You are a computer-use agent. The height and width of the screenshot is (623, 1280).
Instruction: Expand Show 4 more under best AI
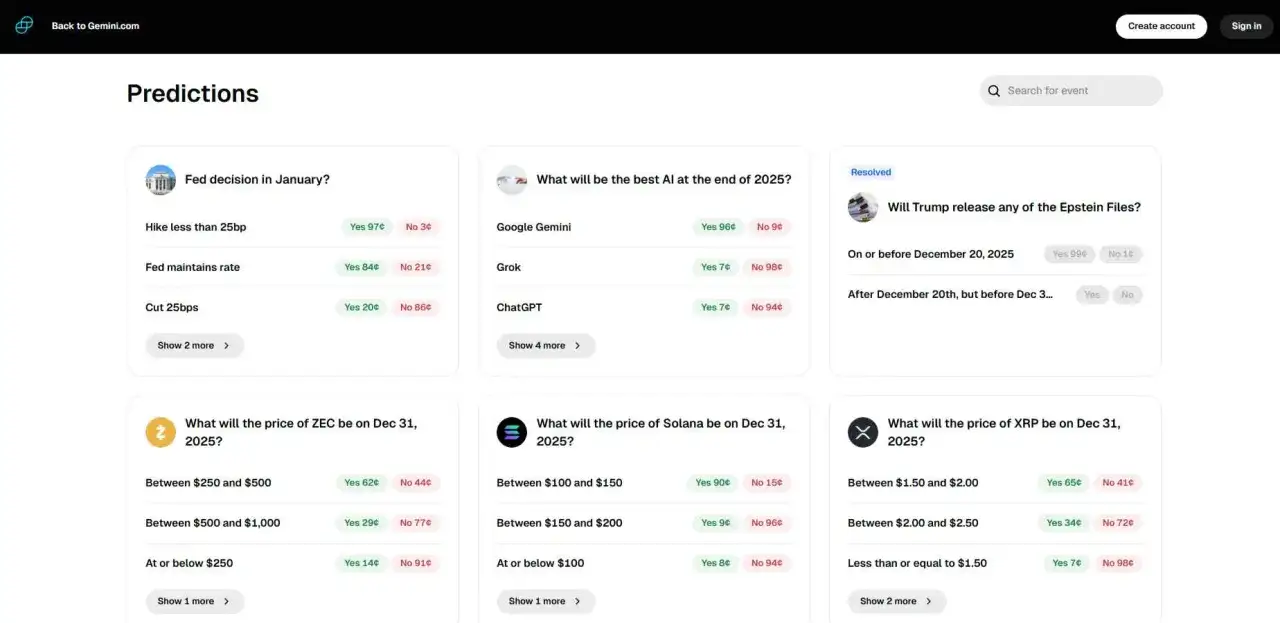coord(545,346)
